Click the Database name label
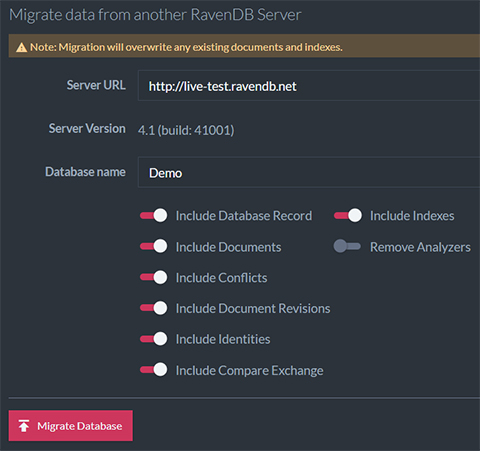The width and height of the screenshot is (480, 451). pos(85,172)
